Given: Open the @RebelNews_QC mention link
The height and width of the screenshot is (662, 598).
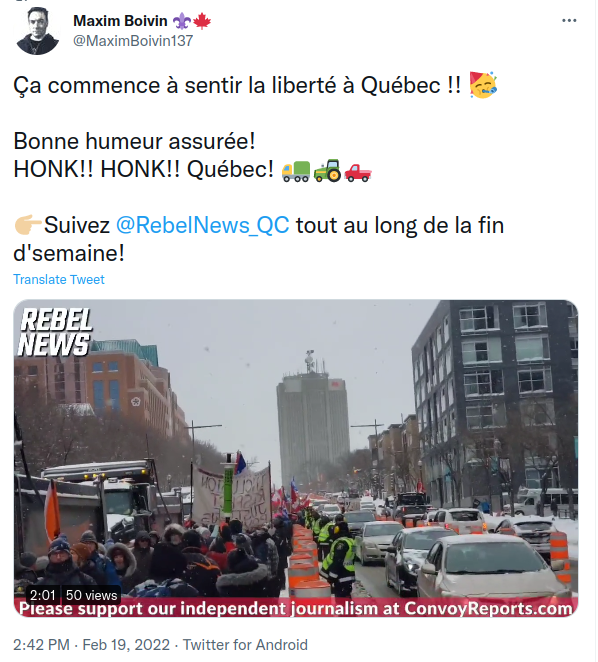Looking at the screenshot, I should 202,225.
